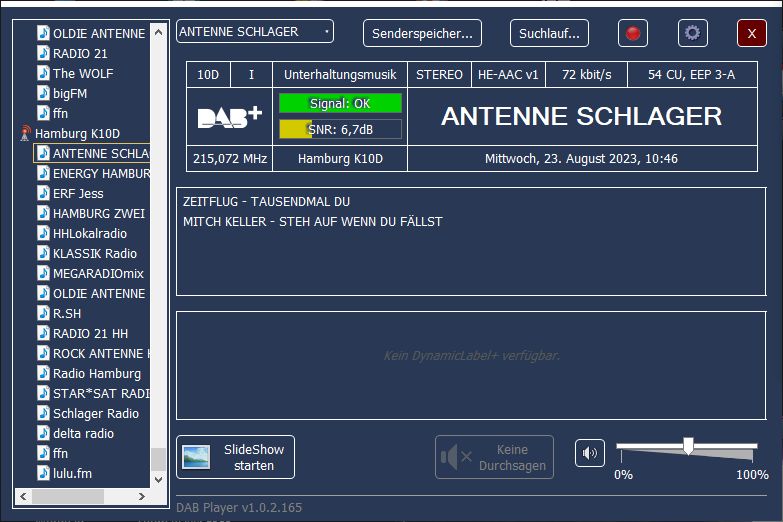This screenshot has height=522, width=783.
Task: Click the DAB+ logo
Action: 230,117
